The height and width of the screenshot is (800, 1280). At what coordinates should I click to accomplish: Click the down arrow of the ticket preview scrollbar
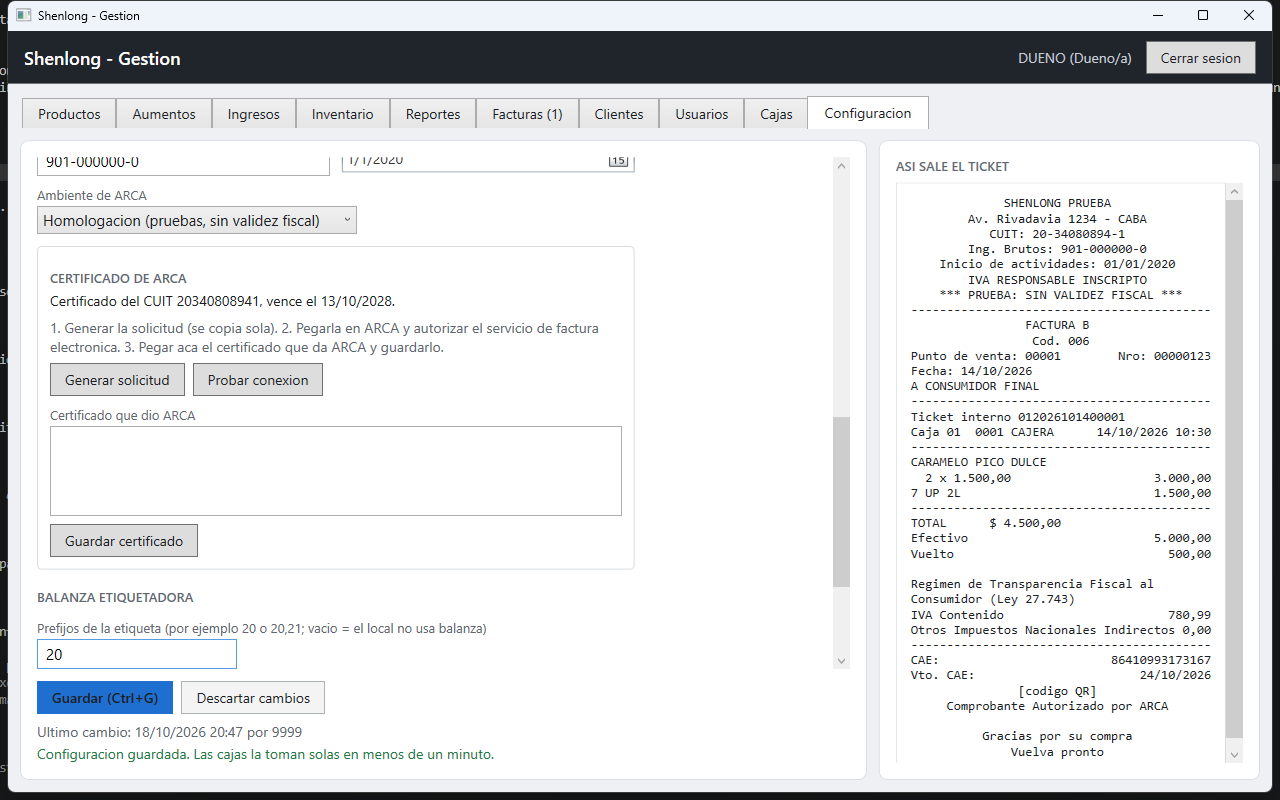click(1234, 754)
